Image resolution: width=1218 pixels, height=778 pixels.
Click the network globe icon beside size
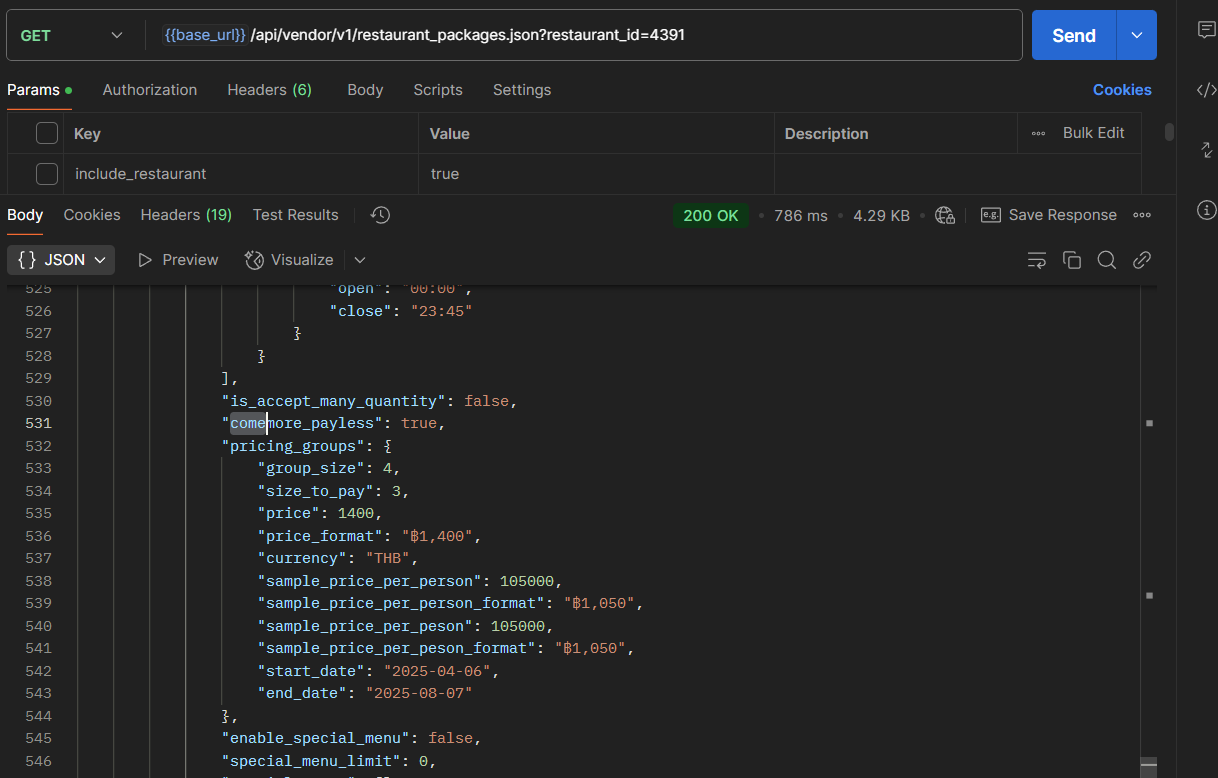coord(944,215)
